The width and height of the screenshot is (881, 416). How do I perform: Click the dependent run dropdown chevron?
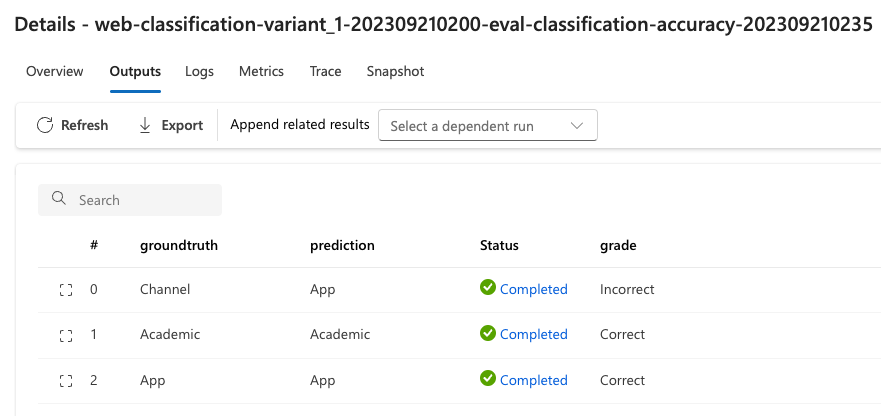(576, 126)
